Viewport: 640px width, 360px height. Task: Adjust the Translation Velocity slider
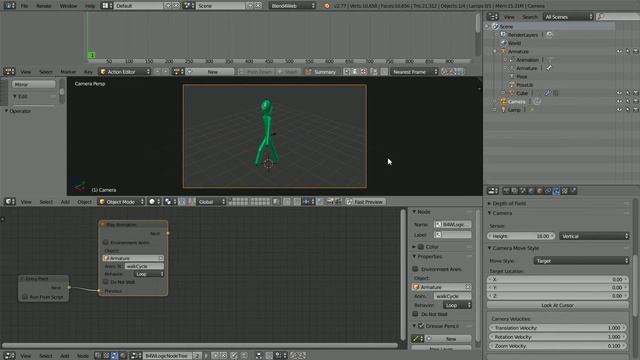[558, 328]
